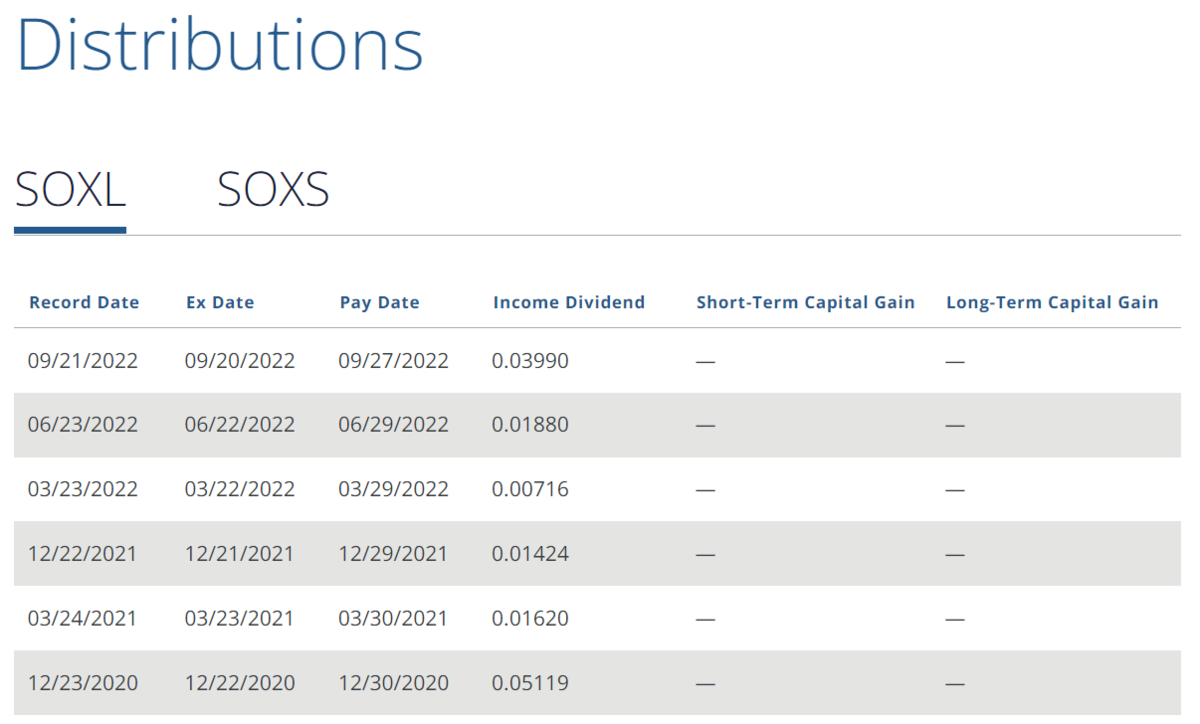The width and height of the screenshot is (1200, 724).
Task: Select record date 12/22/2021
Action: 83,554
